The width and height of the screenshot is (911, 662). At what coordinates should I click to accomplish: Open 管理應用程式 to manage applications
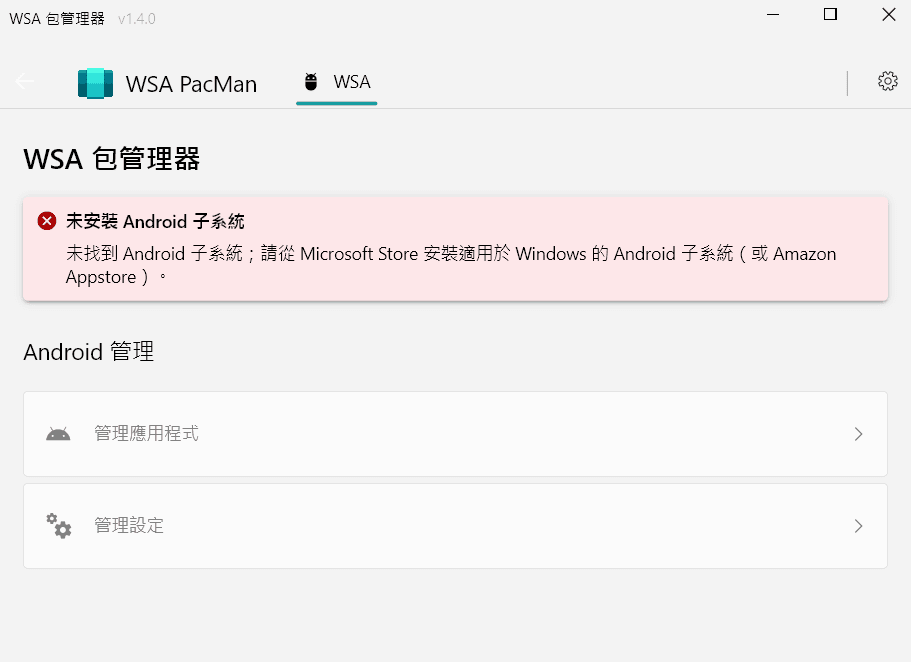[x=455, y=433]
